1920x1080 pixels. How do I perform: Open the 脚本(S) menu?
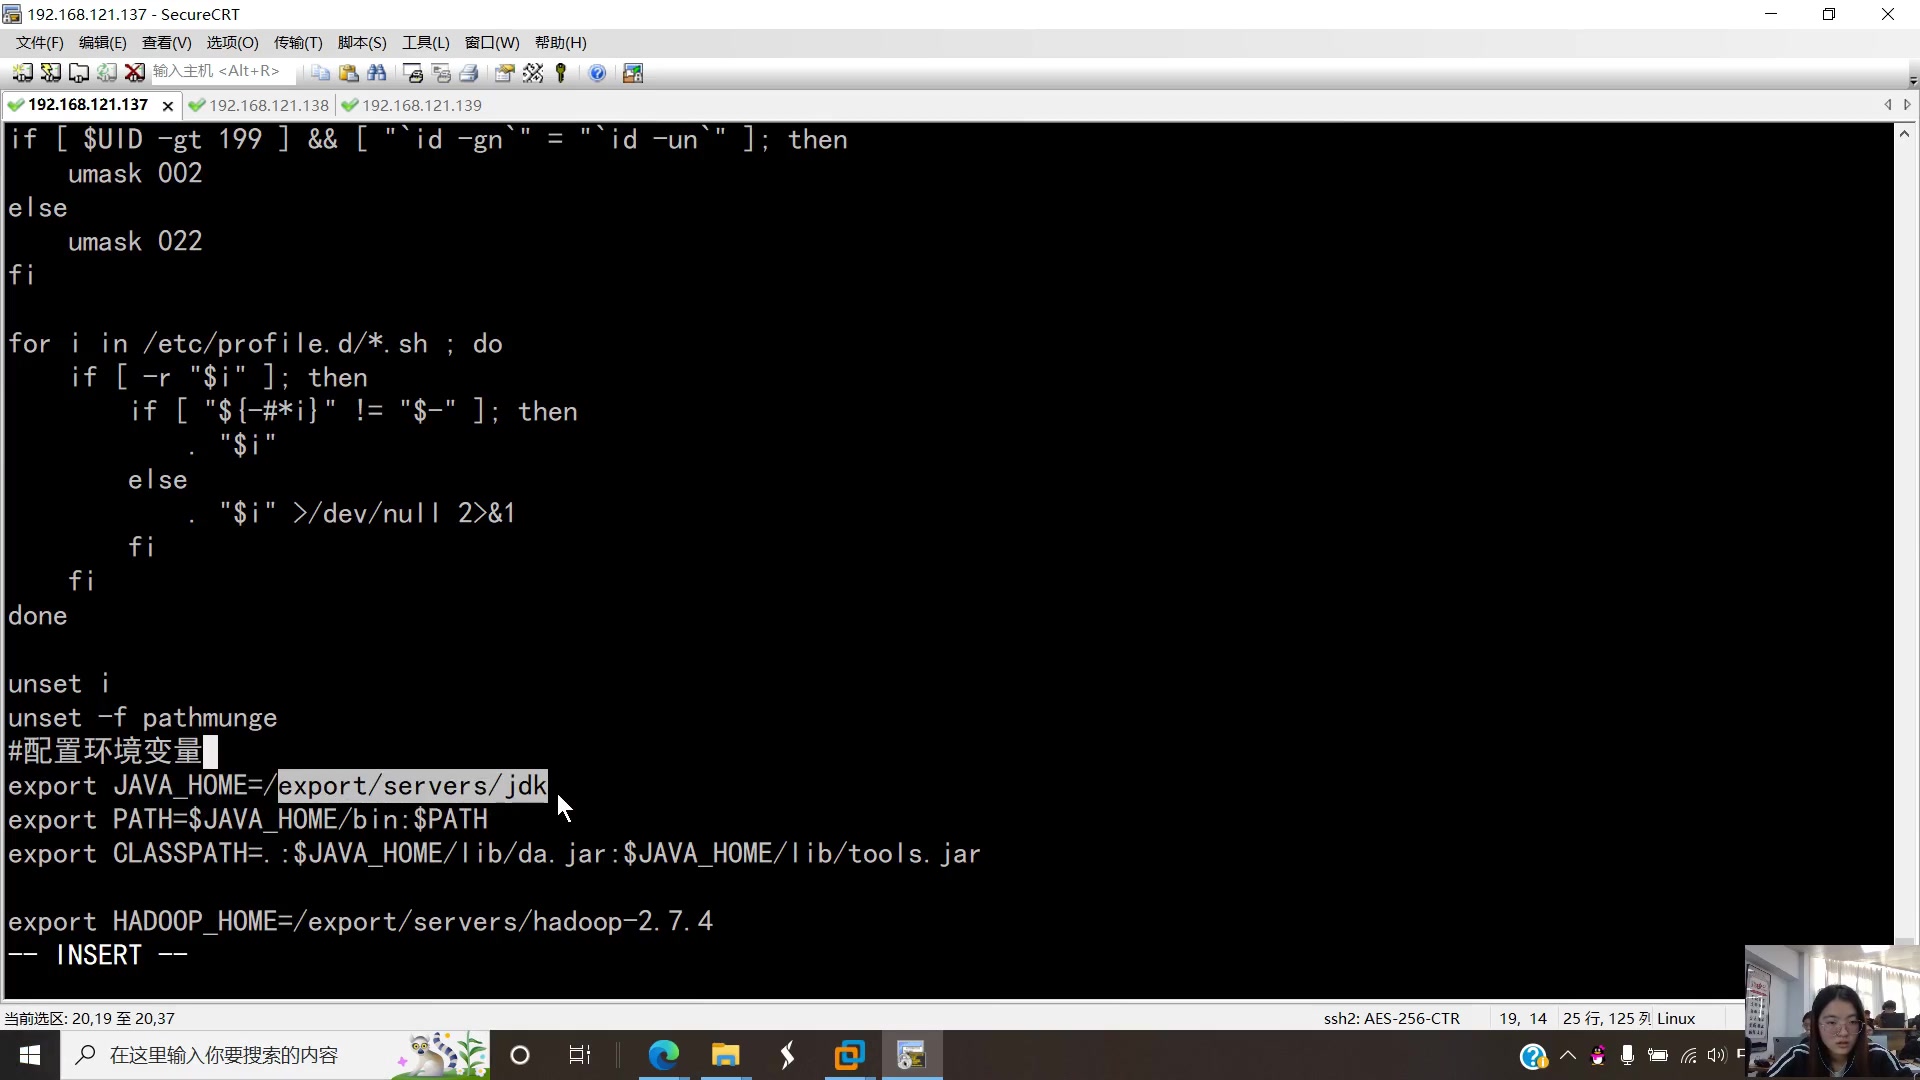pyautogui.click(x=361, y=42)
